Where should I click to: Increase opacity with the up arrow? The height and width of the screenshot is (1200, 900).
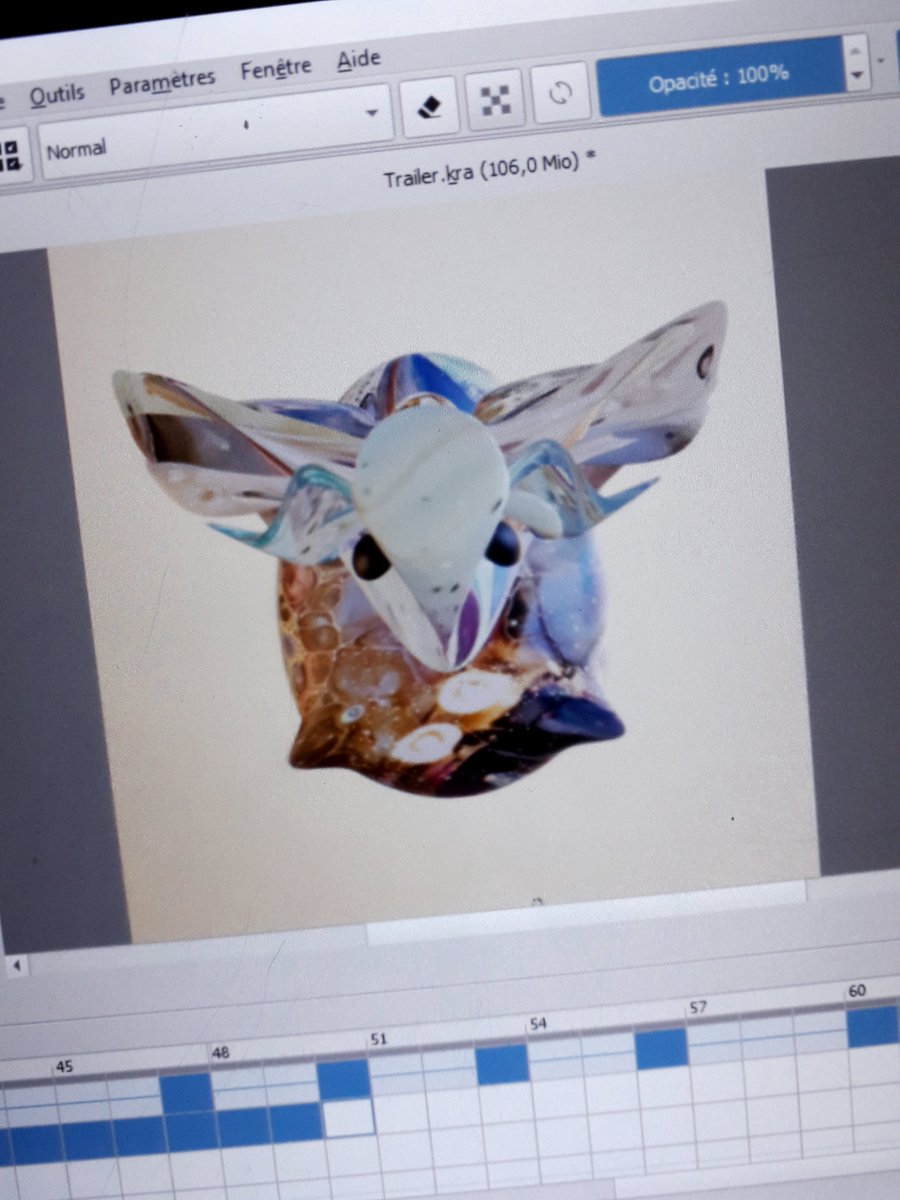tap(857, 50)
